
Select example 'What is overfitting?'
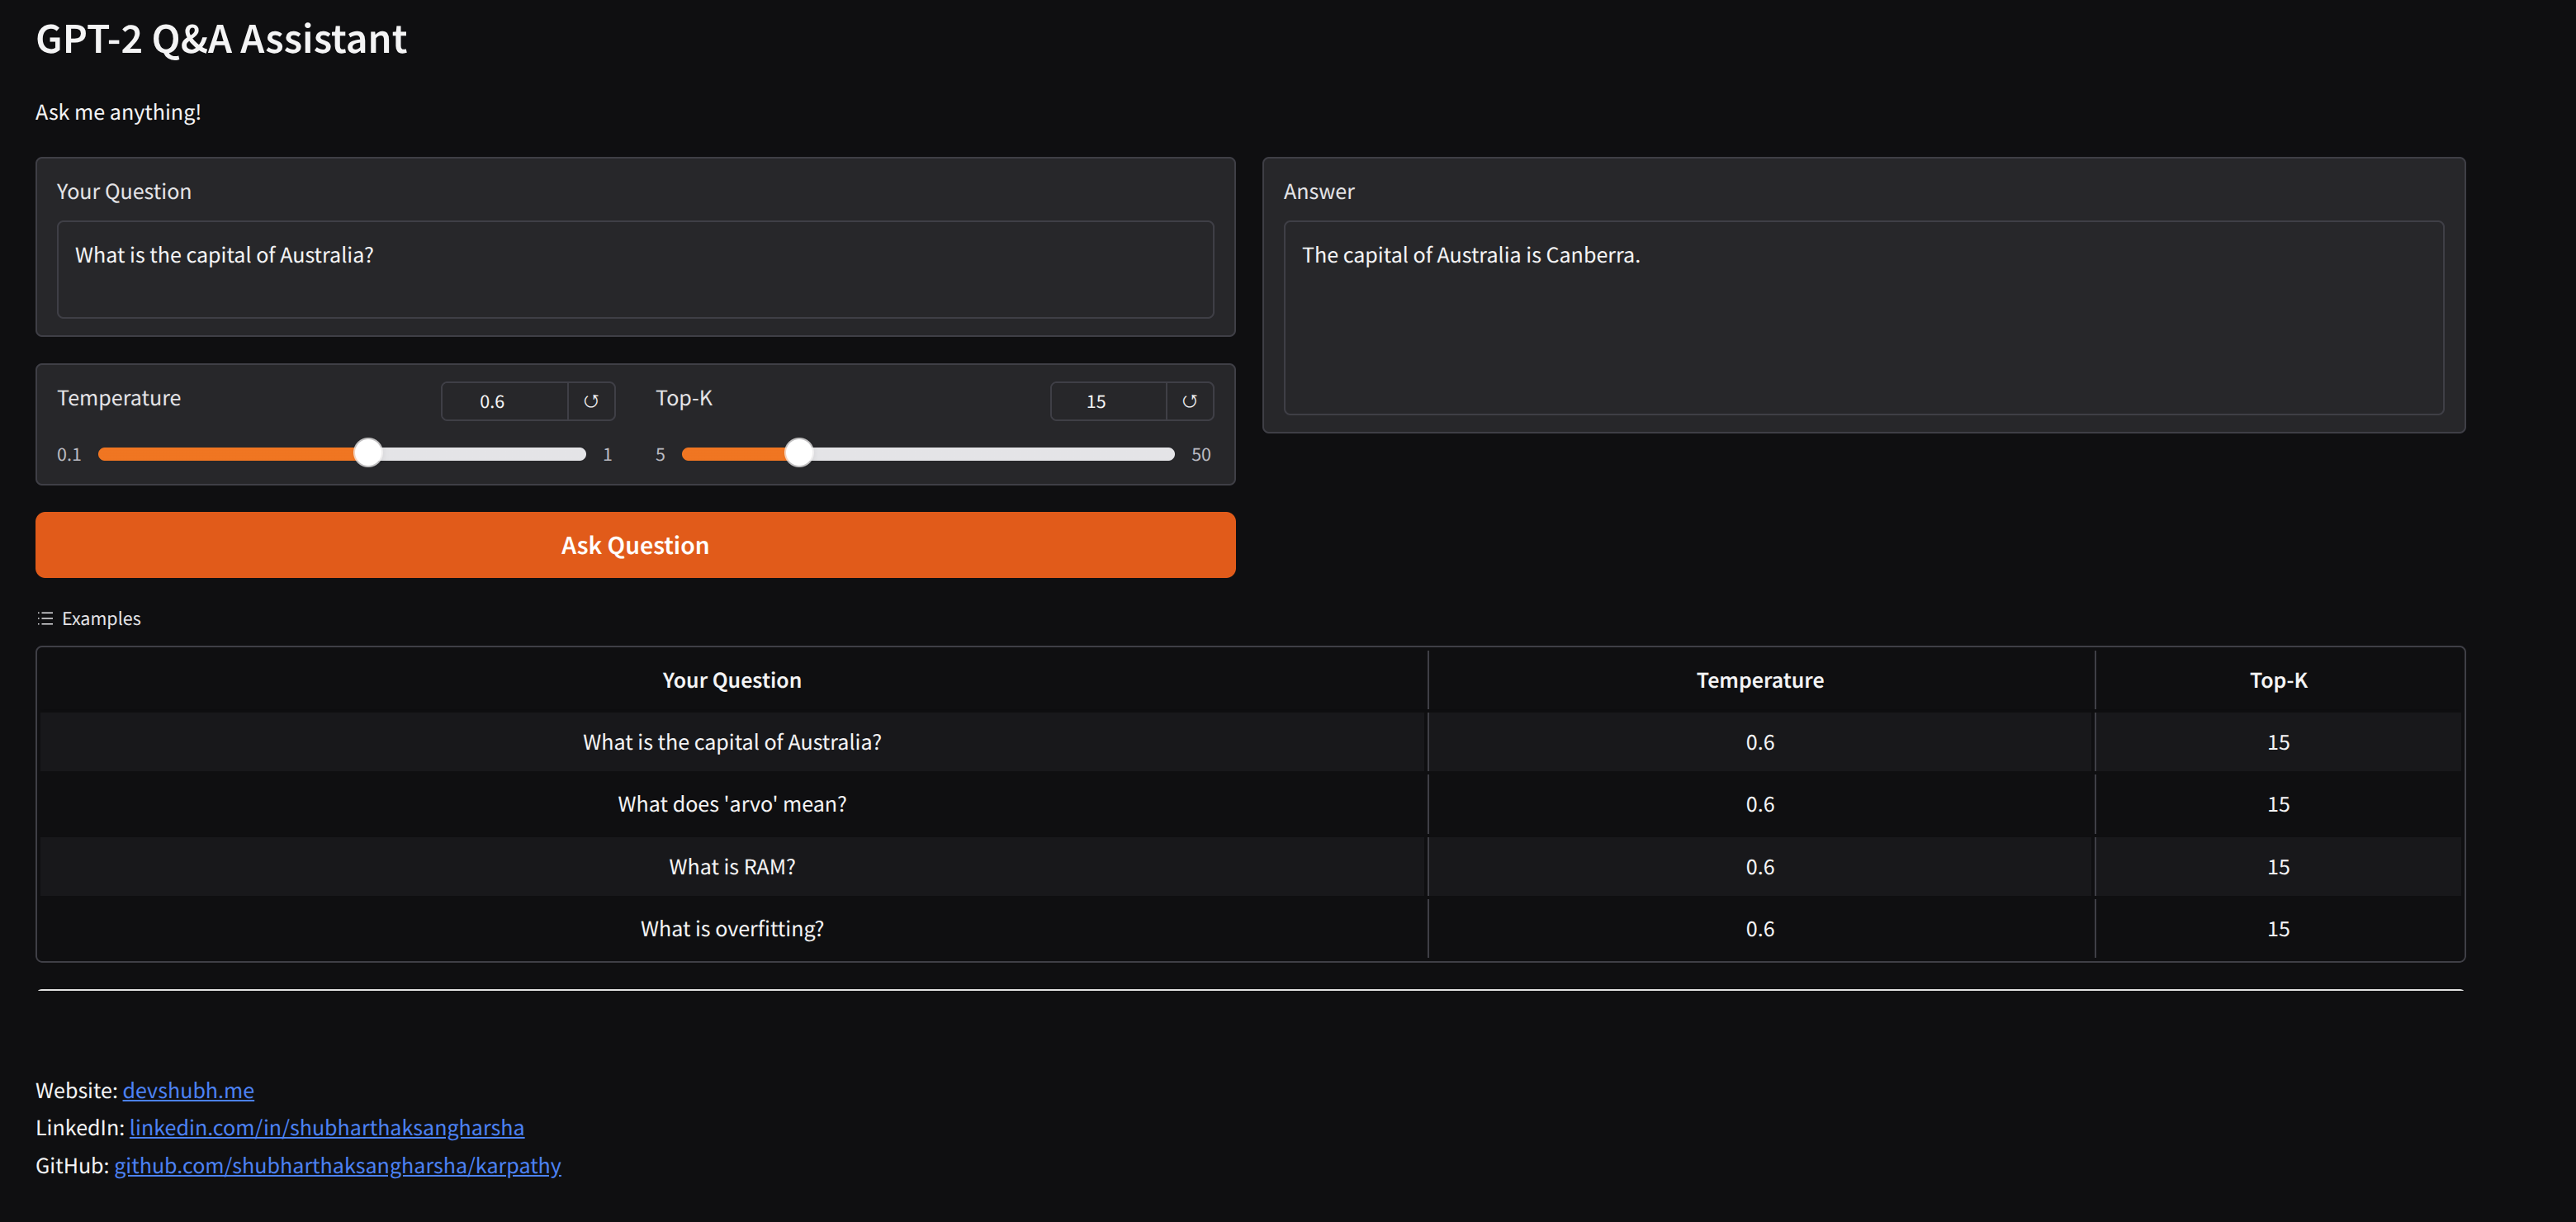(732, 929)
